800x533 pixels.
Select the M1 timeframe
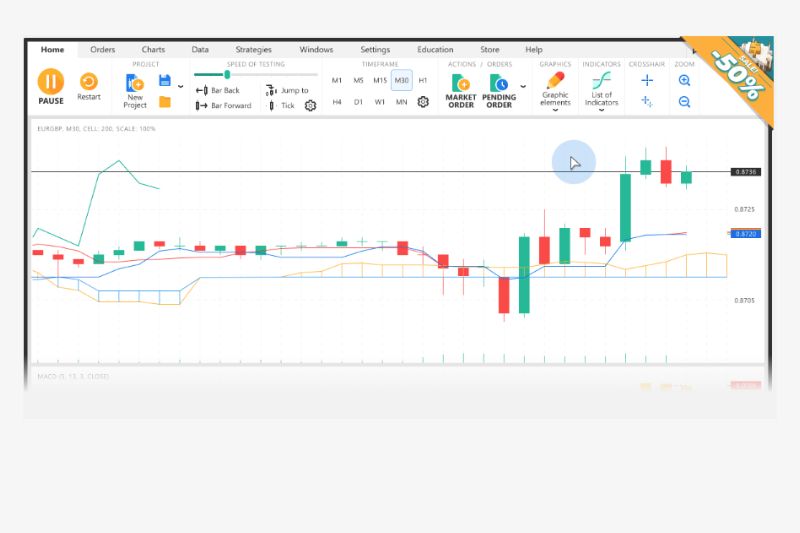coord(337,80)
